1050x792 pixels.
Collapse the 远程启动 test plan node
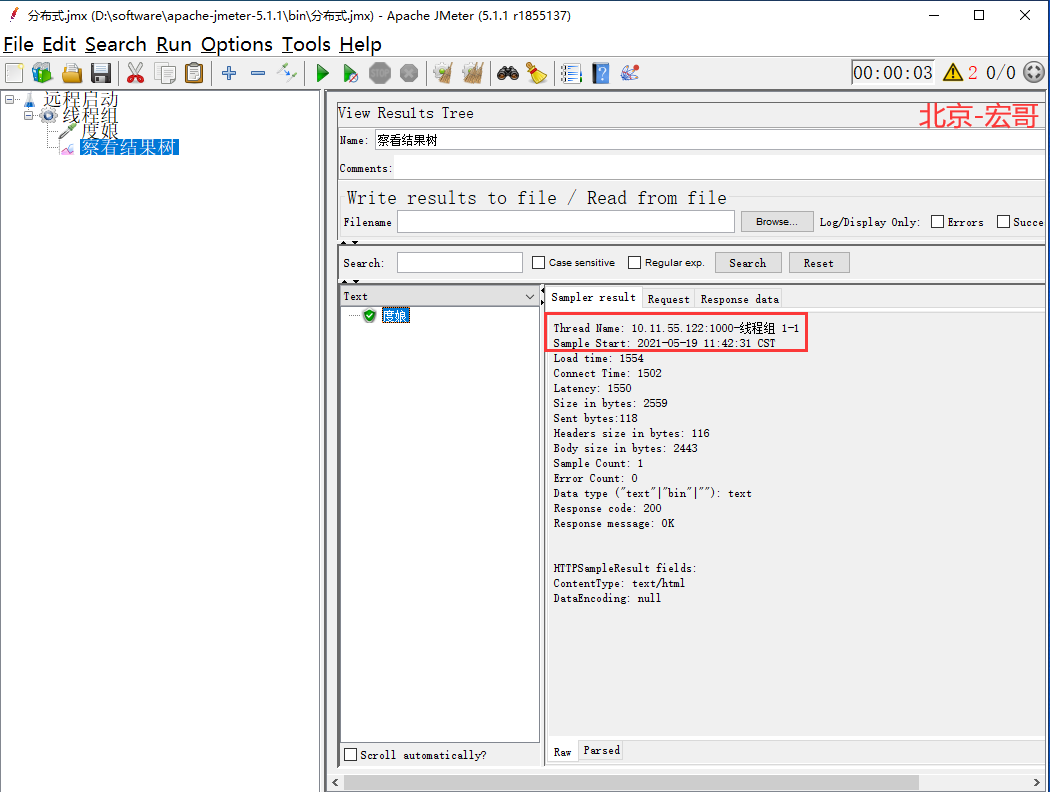9,100
